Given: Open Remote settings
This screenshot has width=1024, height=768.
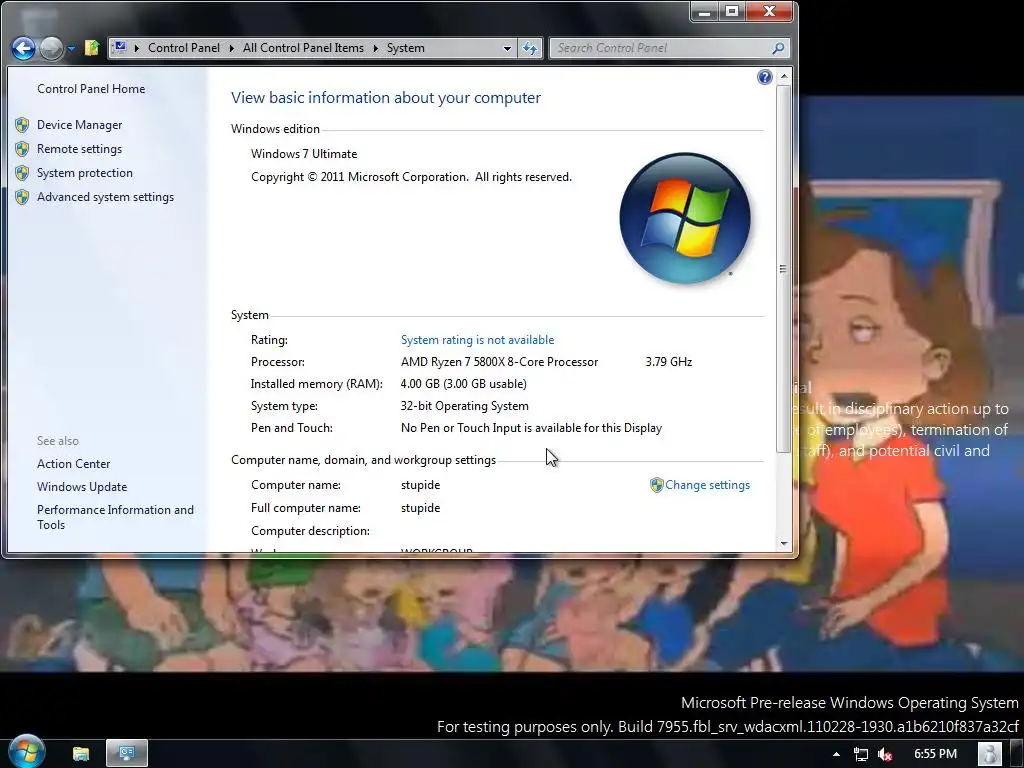Looking at the screenshot, I should click(79, 149).
